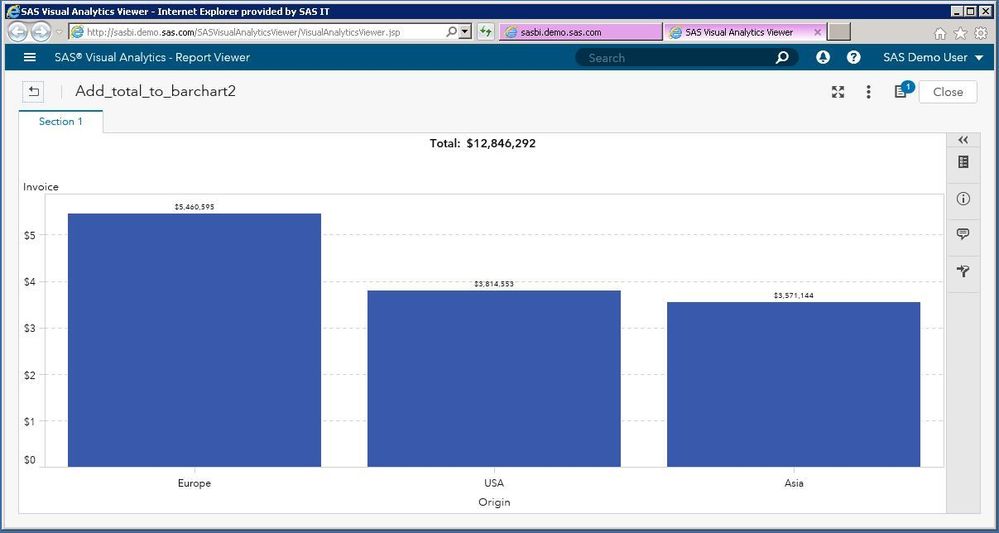The image size is (999, 533).
Task: Select the Section 1 tab
Action: point(61,122)
